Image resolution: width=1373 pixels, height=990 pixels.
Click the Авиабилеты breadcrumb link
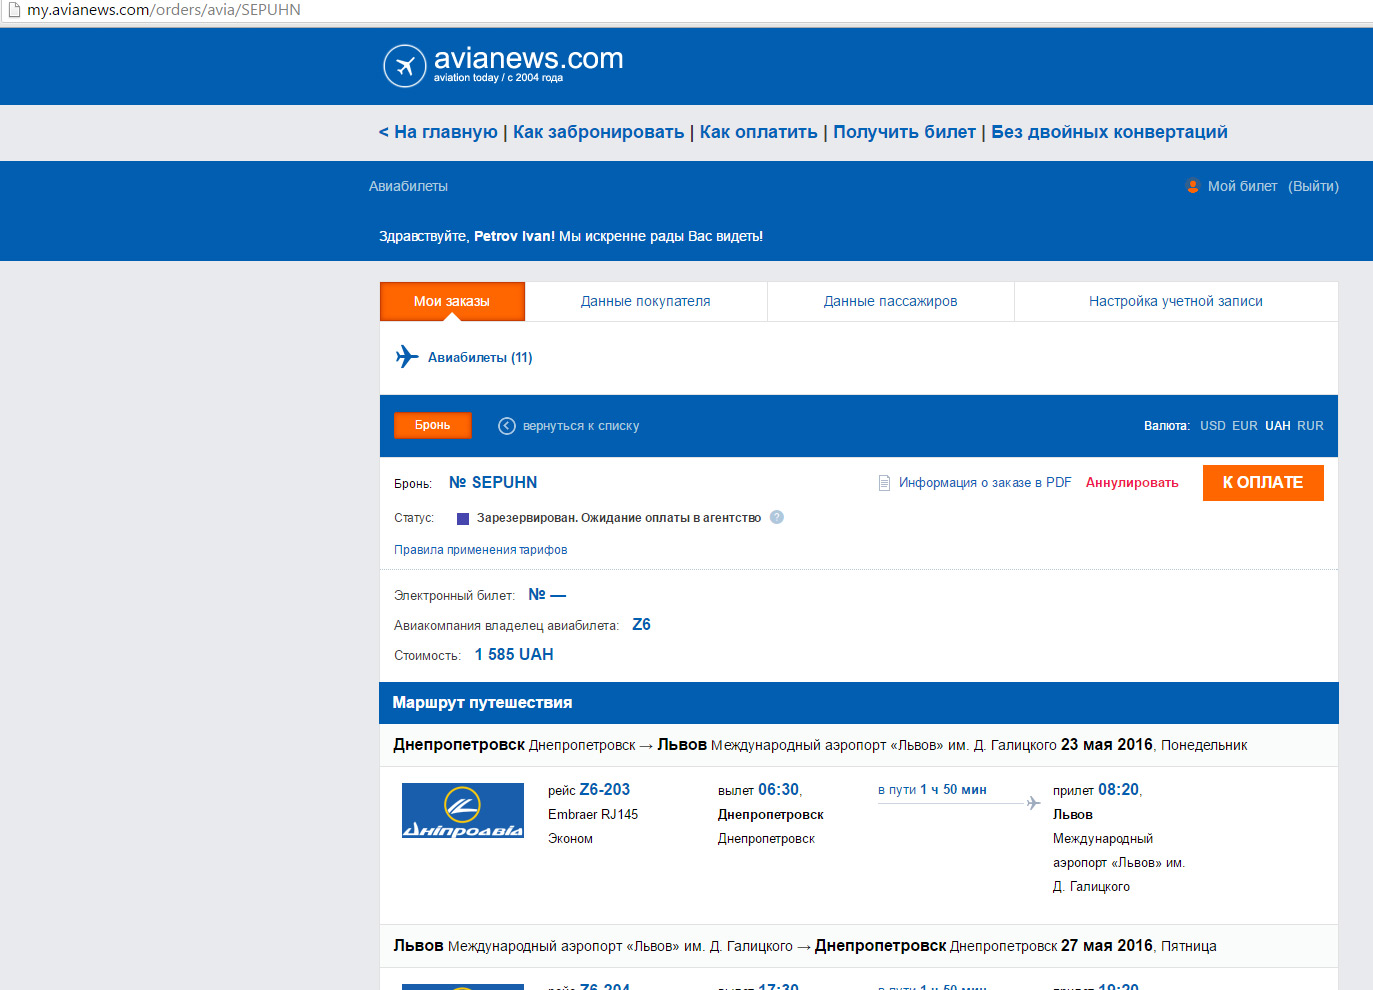pyautogui.click(x=408, y=186)
